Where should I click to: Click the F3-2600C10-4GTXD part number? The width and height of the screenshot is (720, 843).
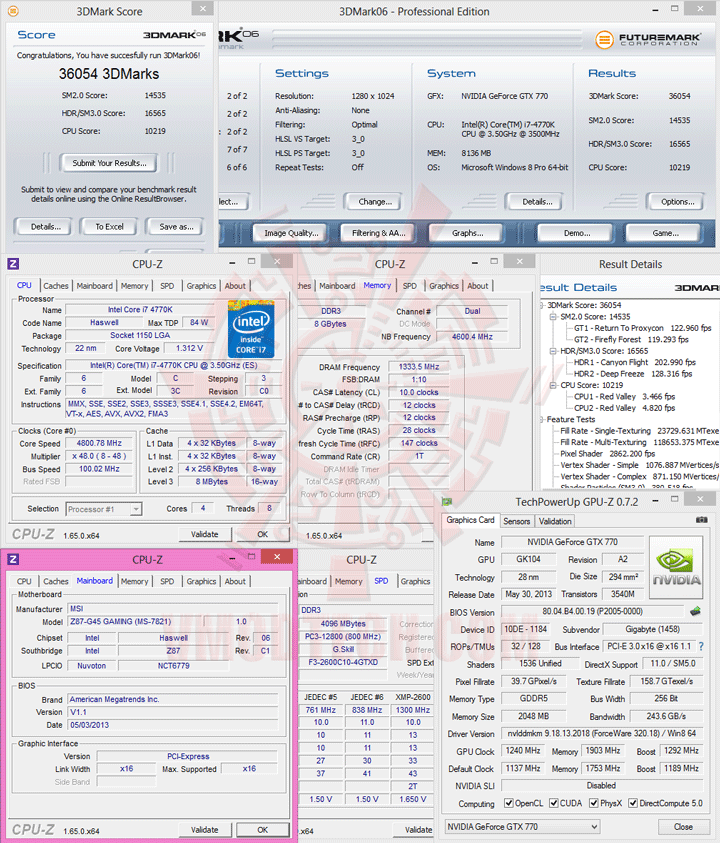[x=343, y=662]
